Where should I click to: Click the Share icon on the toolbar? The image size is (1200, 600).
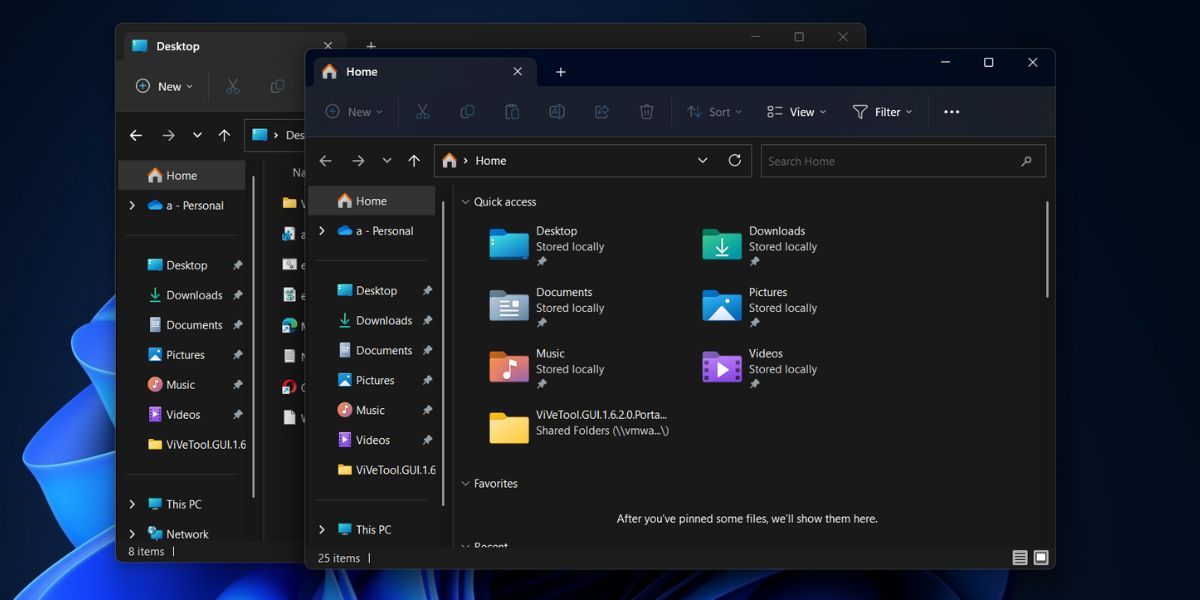click(602, 111)
